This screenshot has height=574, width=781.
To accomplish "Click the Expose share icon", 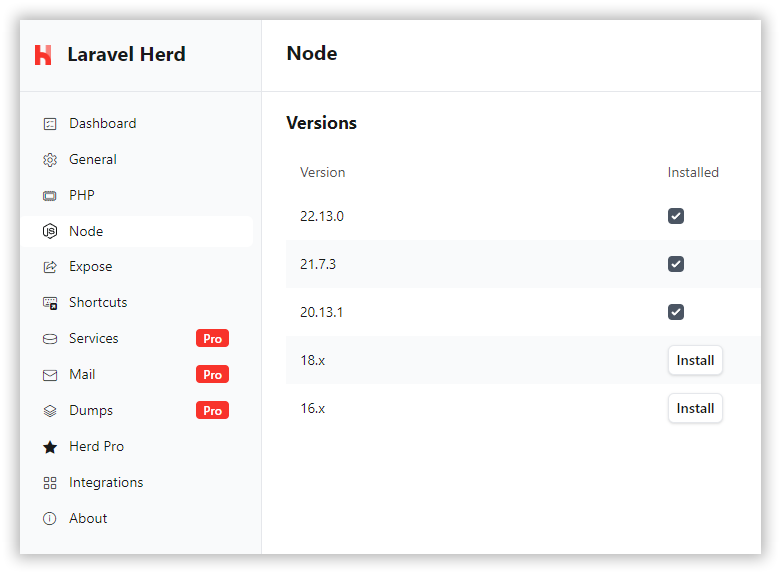I will tap(50, 267).
